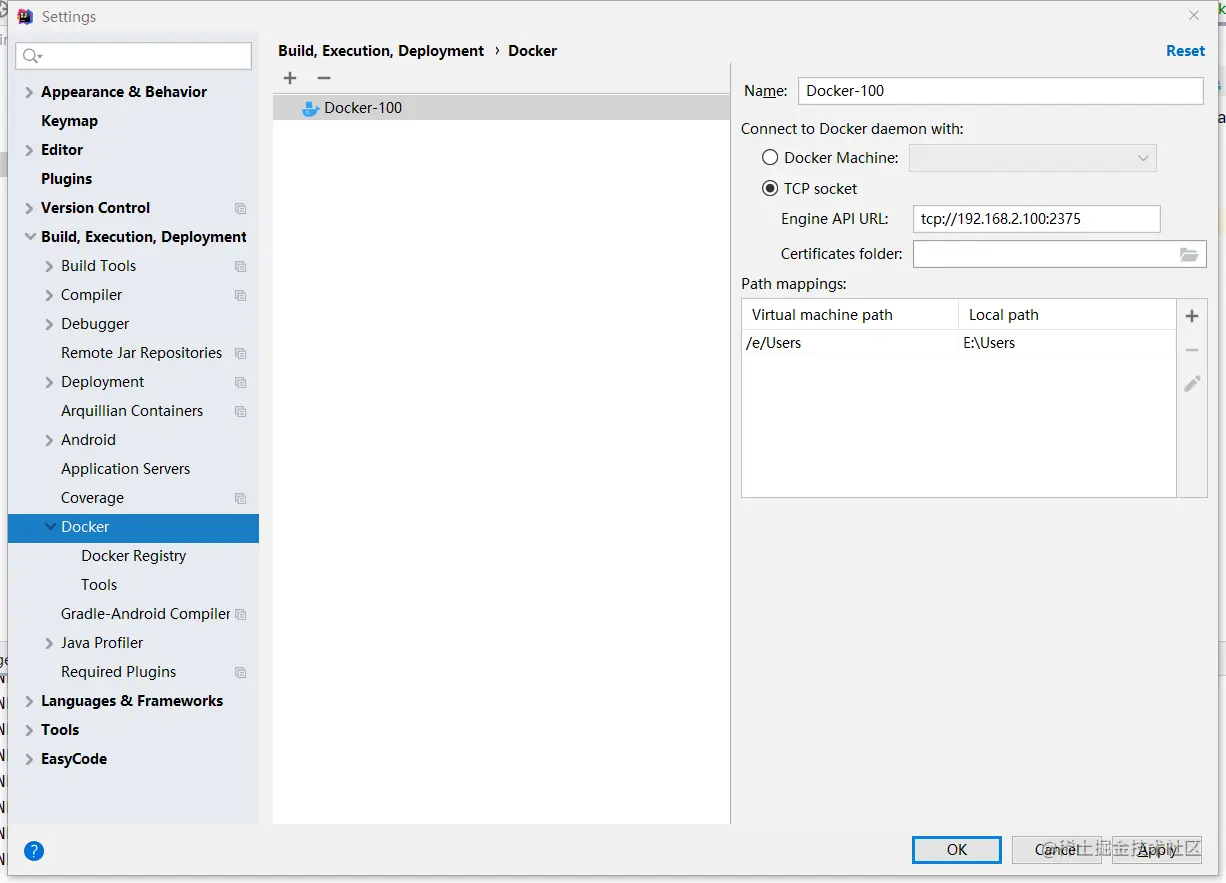1226x883 pixels.
Task: Collapse Build, Execution, Deployment section
Action: (29, 237)
